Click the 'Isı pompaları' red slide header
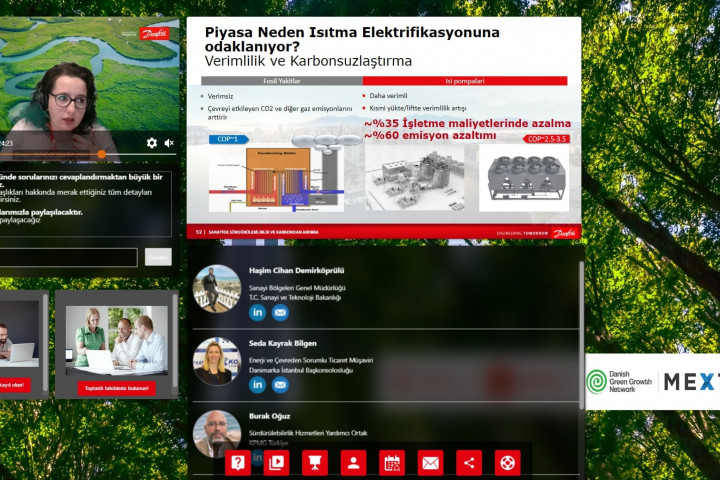 465,81
